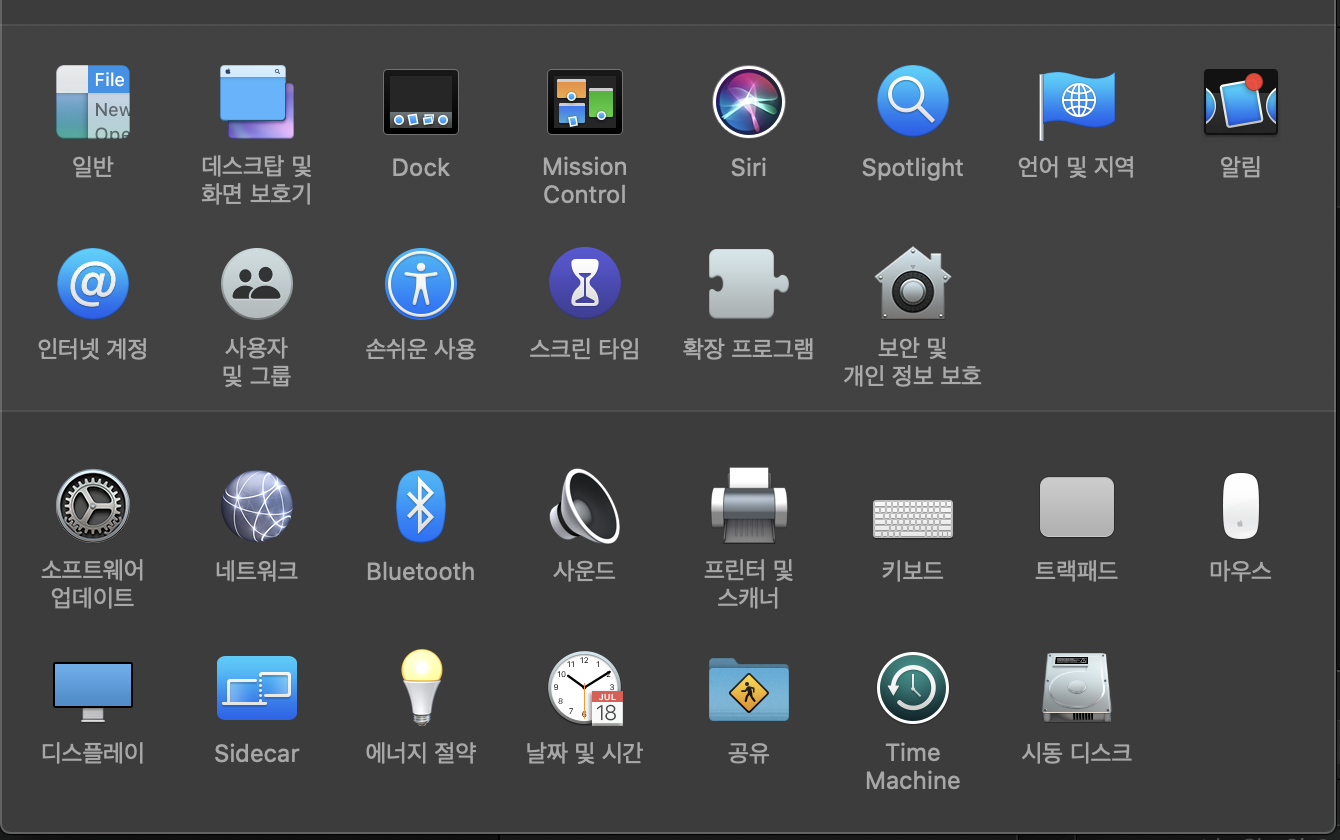
Task: Open the 네트워크 globe icon
Action: click(x=257, y=506)
